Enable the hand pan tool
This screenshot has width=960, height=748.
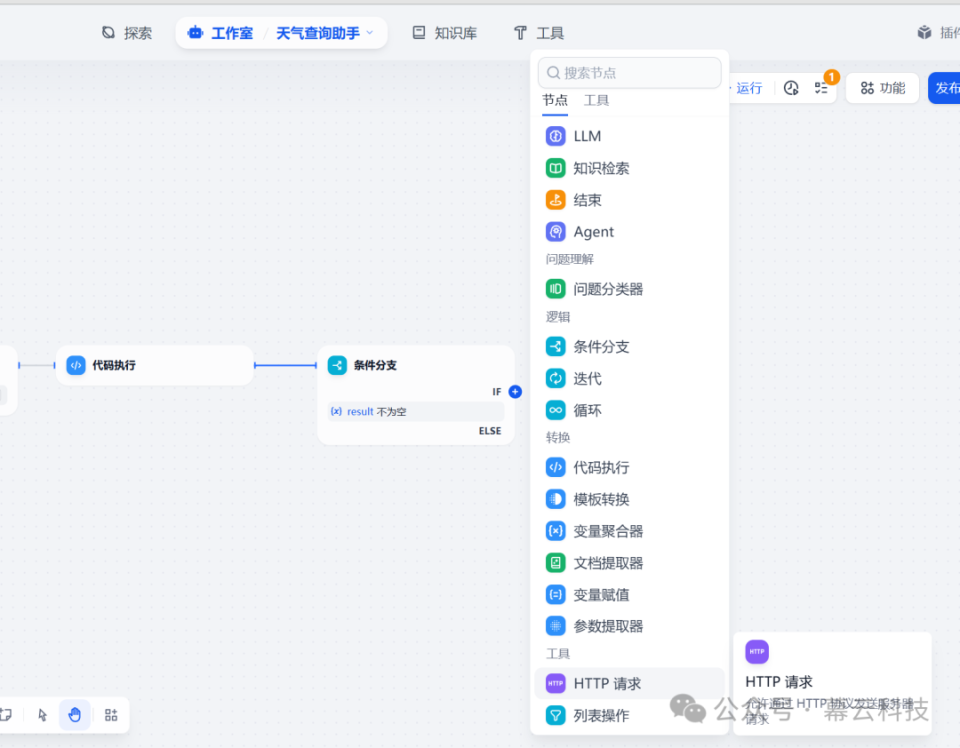click(x=75, y=715)
